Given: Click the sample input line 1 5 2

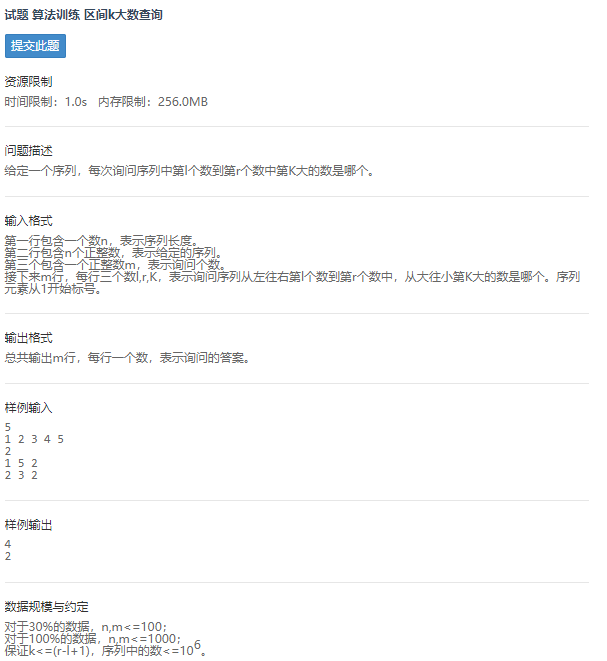Looking at the screenshot, I should [21, 463].
